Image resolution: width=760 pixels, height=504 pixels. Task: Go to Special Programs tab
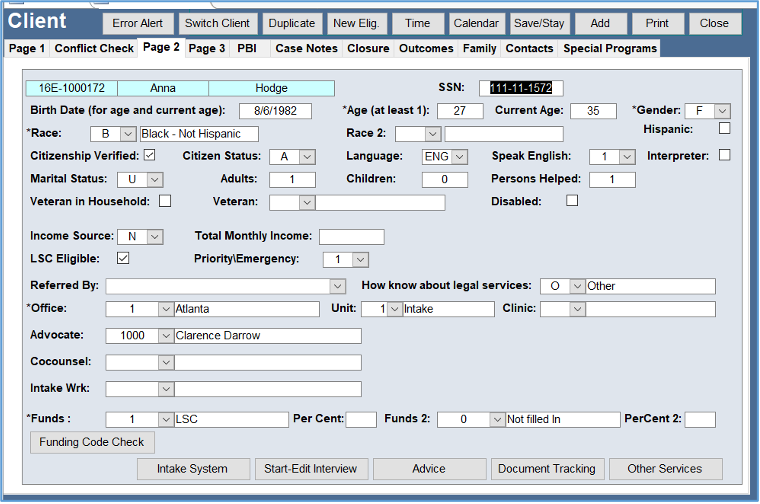coord(610,48)
